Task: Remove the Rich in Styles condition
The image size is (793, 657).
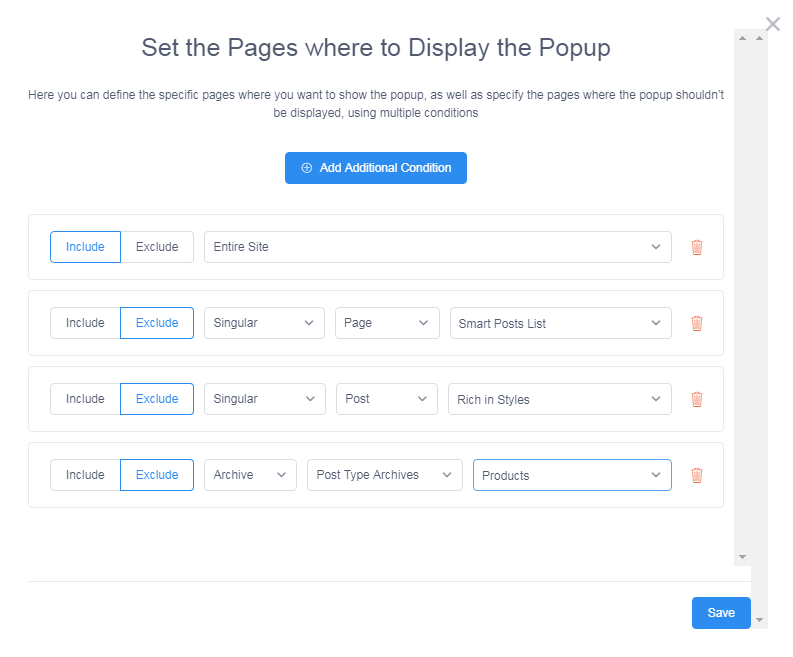Action: [x=696, y=399]
